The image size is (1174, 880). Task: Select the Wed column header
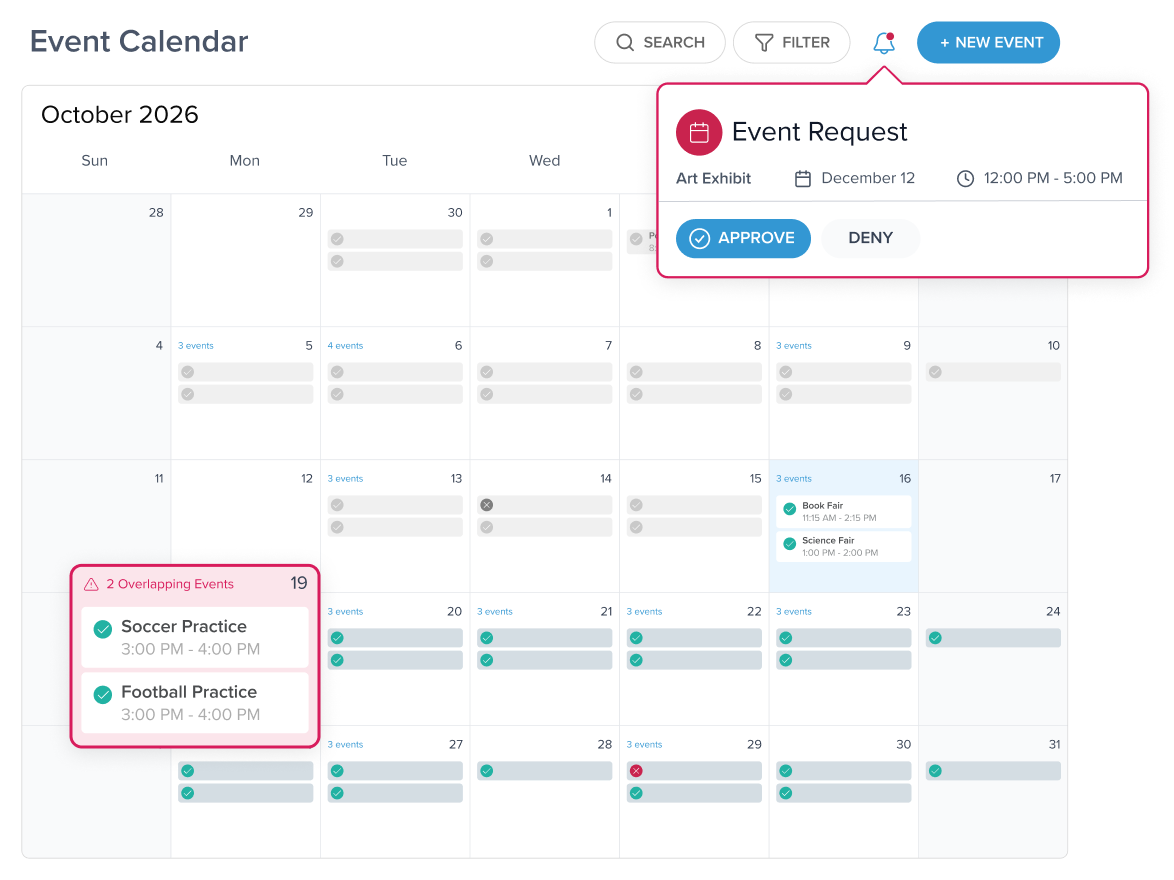pyautogui.click(x=544, y=160)
